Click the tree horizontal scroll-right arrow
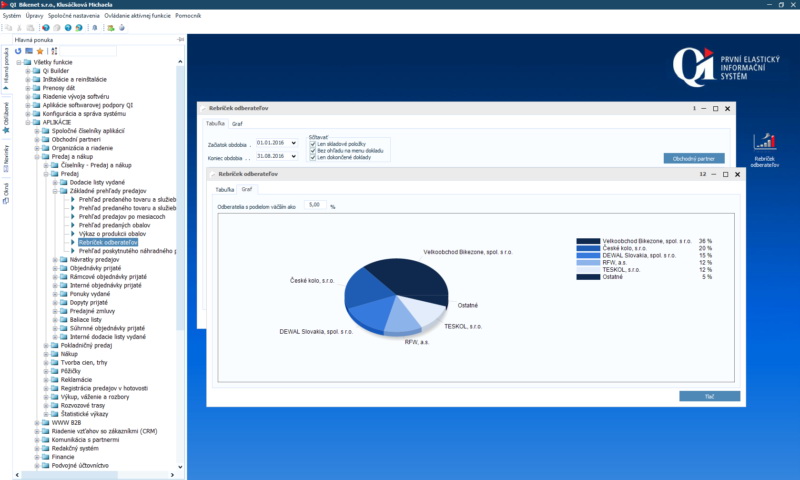Viewport: 800px width, 480px height. (172, 475)
